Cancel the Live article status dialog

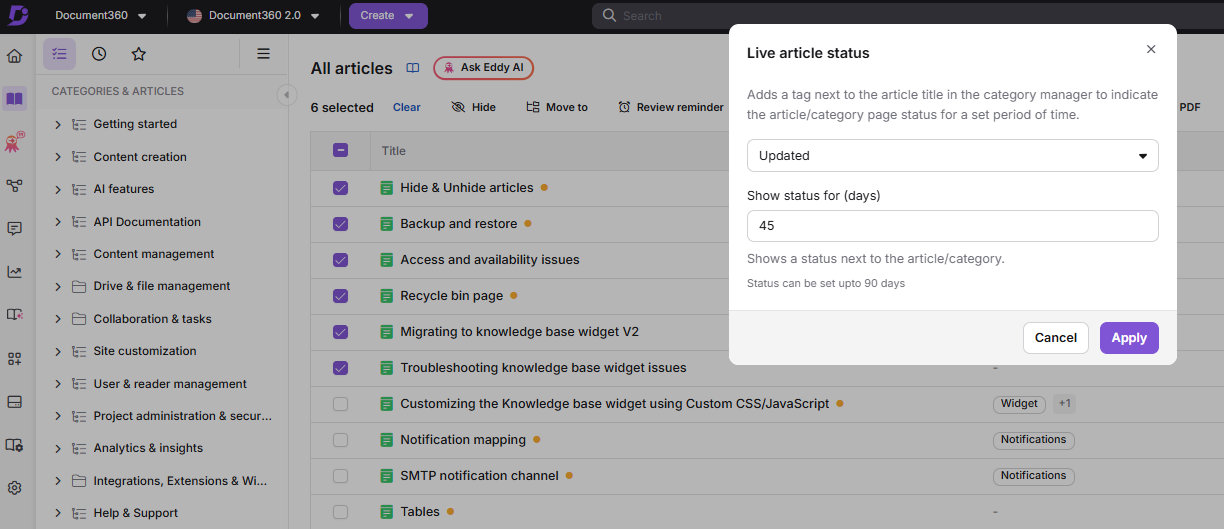pos(1055,338)
